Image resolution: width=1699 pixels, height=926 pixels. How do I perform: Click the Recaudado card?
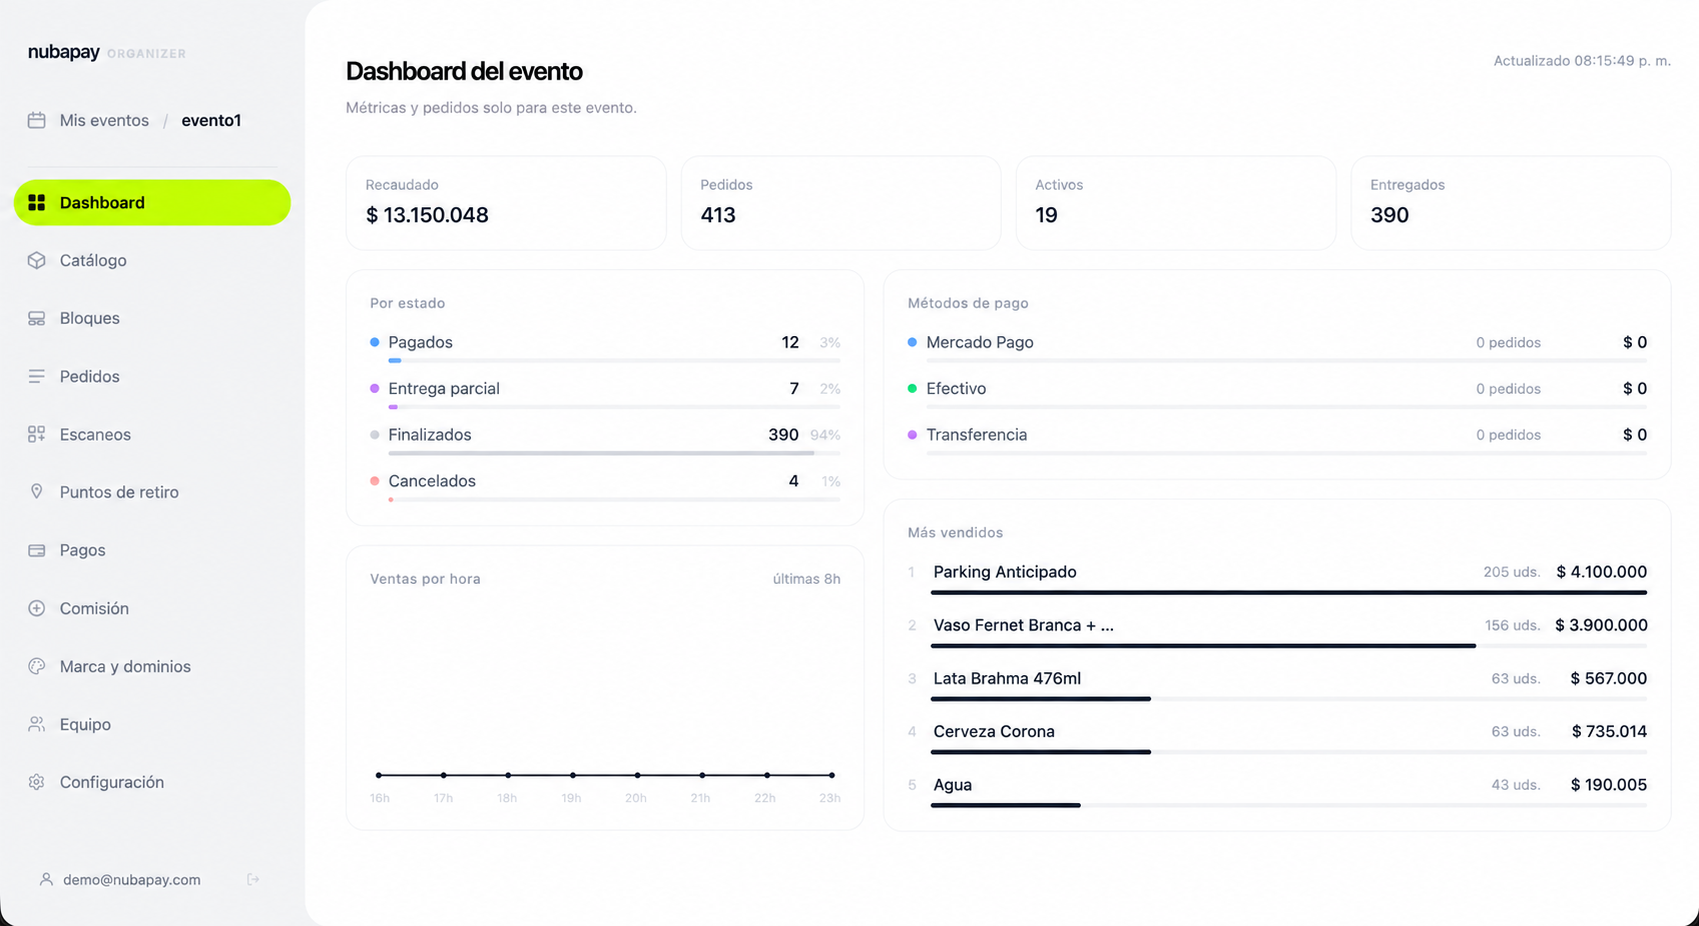tap(506, 202)
